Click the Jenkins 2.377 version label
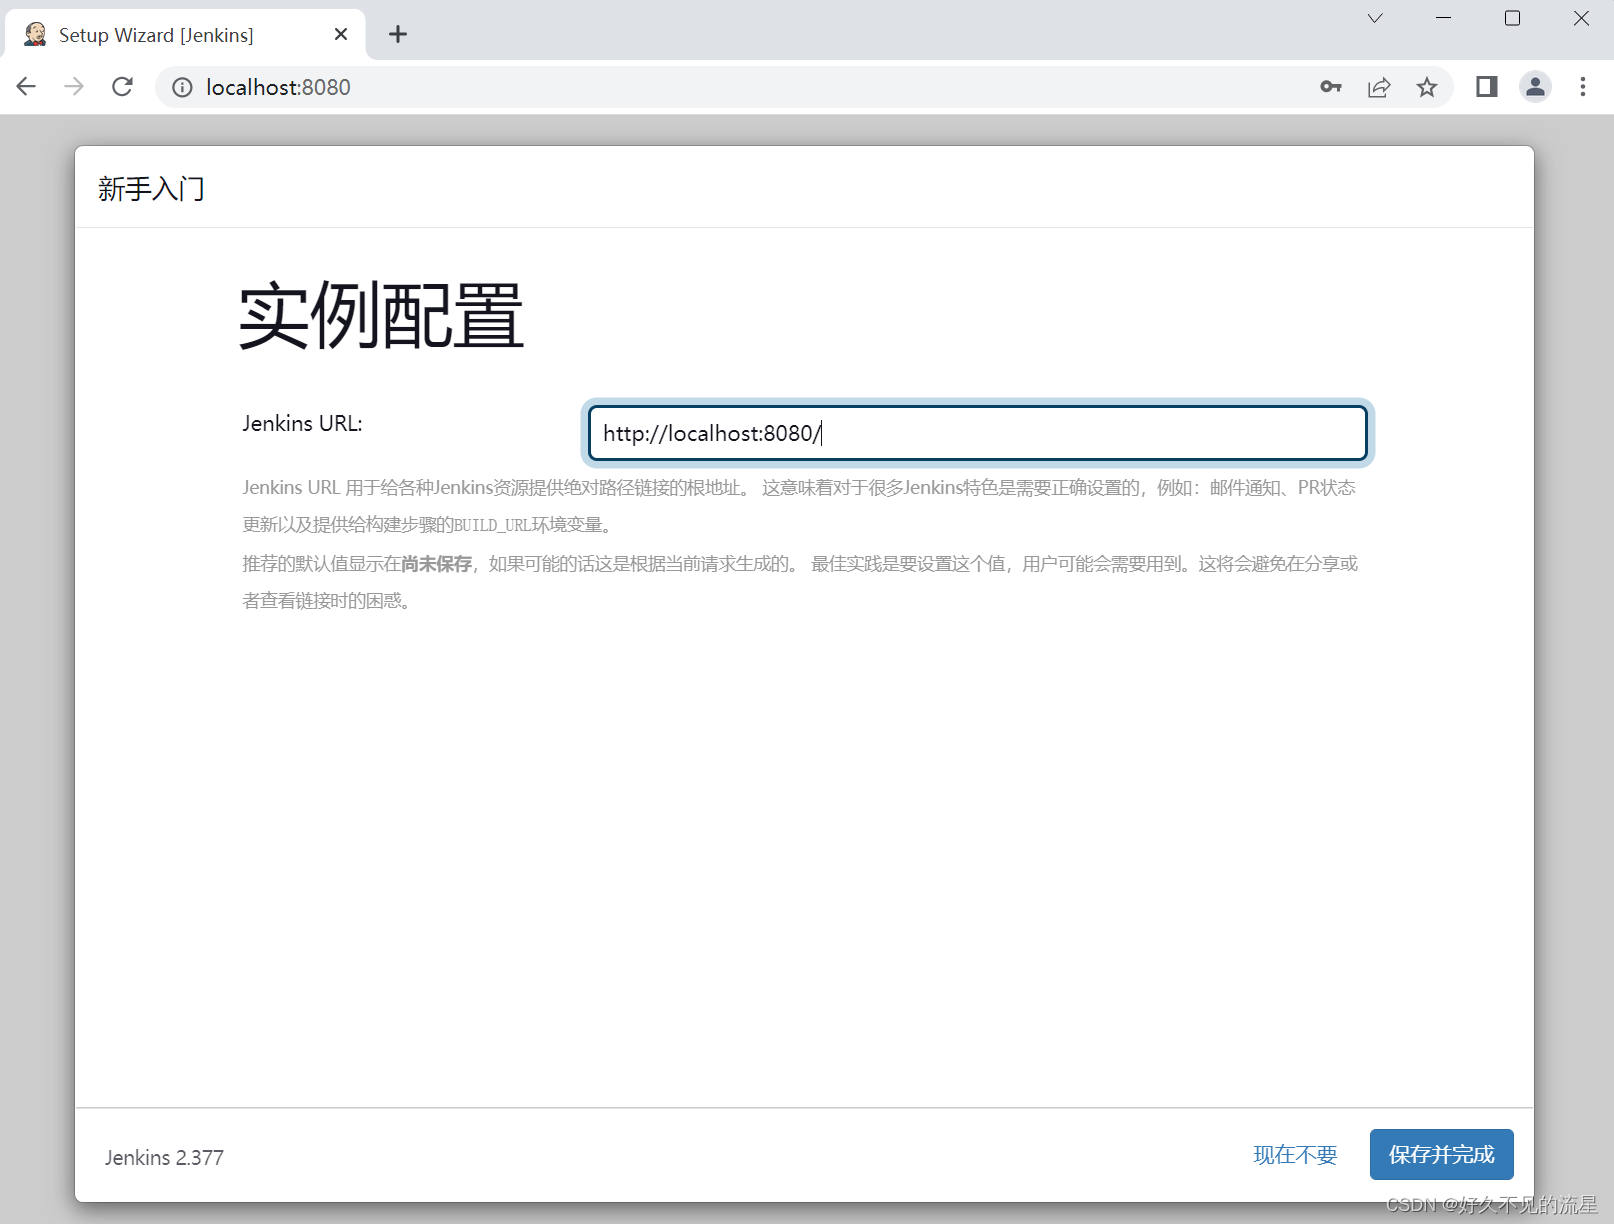 tap(164, 1157)
